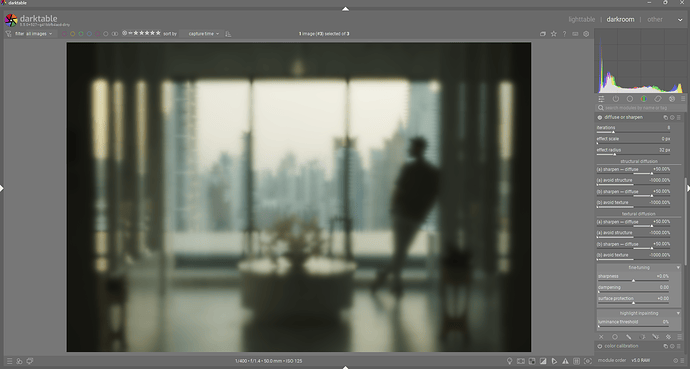The image size is (690, 369).
Task: Click the help question mark icon
Action: point(564,34)
